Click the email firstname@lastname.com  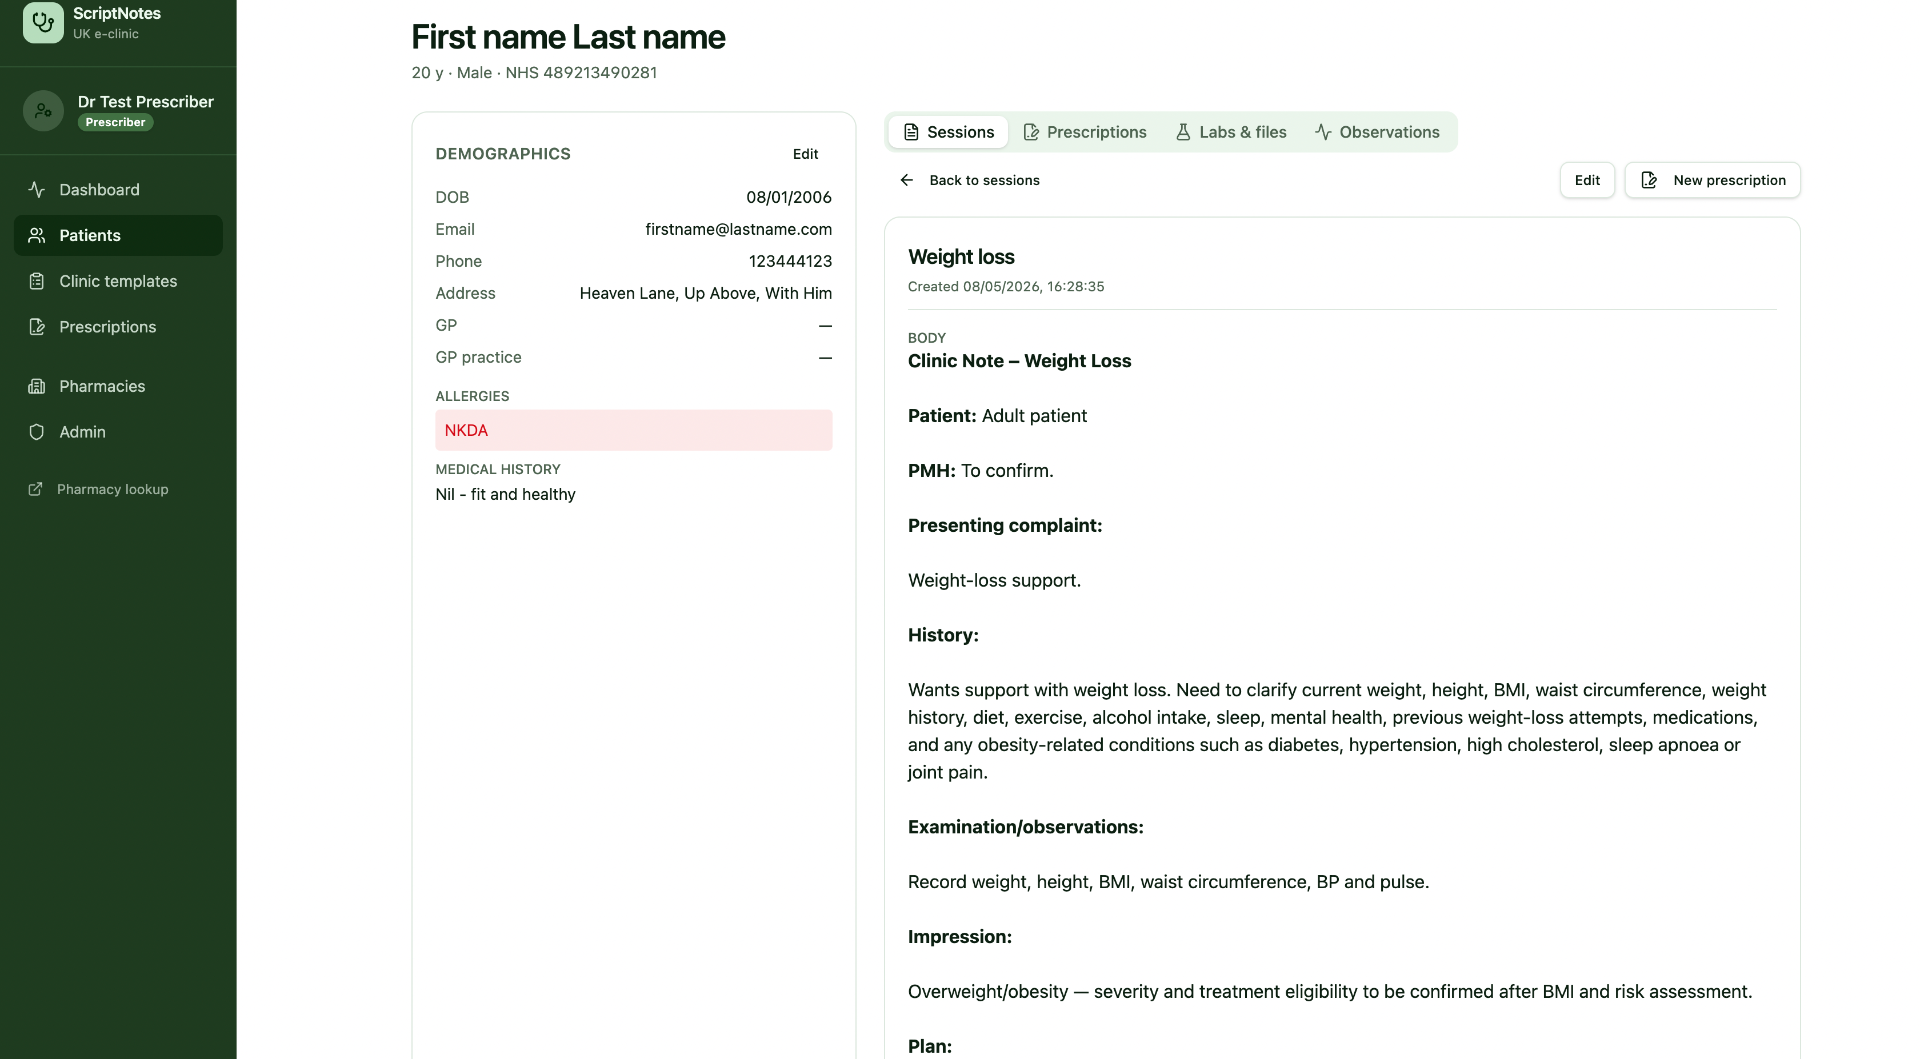(738, 229)
